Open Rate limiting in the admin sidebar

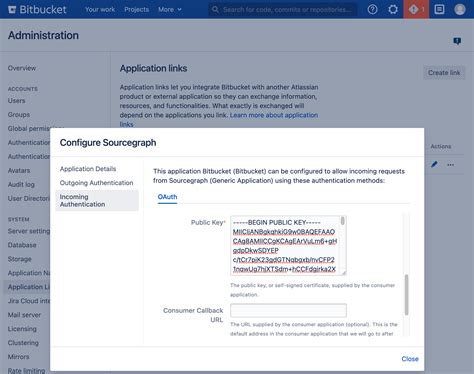pyautogui.click(x=26, y=370)
